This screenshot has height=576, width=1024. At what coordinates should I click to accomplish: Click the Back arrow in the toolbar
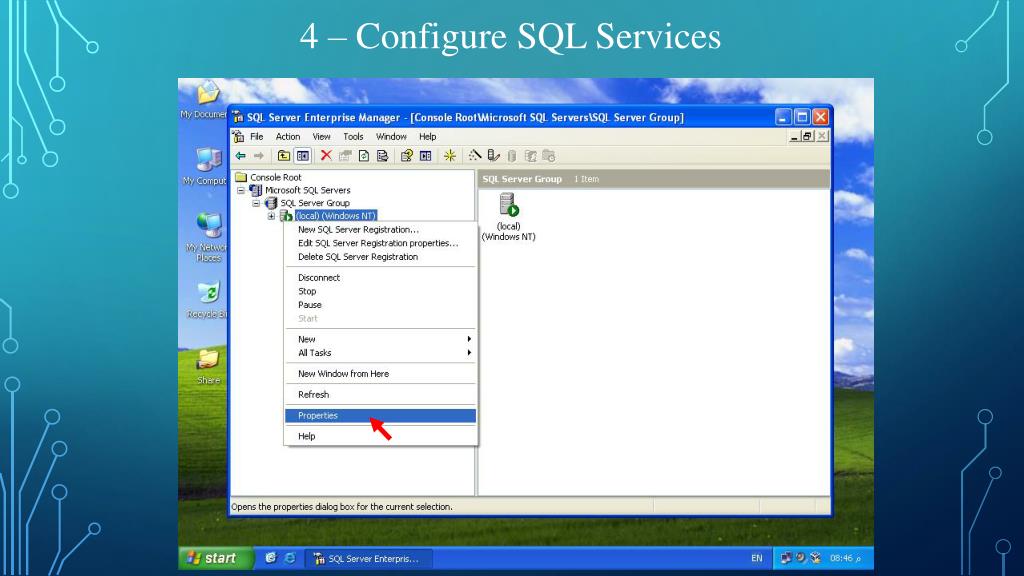[240, 155]
